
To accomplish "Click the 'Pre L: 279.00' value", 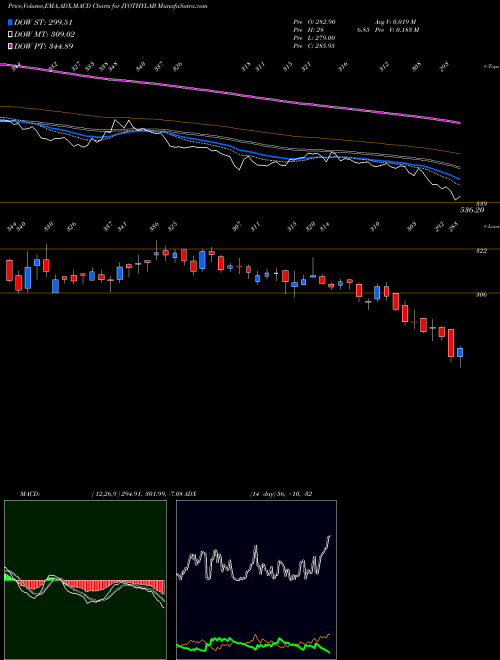I will [x=314, y=37].
